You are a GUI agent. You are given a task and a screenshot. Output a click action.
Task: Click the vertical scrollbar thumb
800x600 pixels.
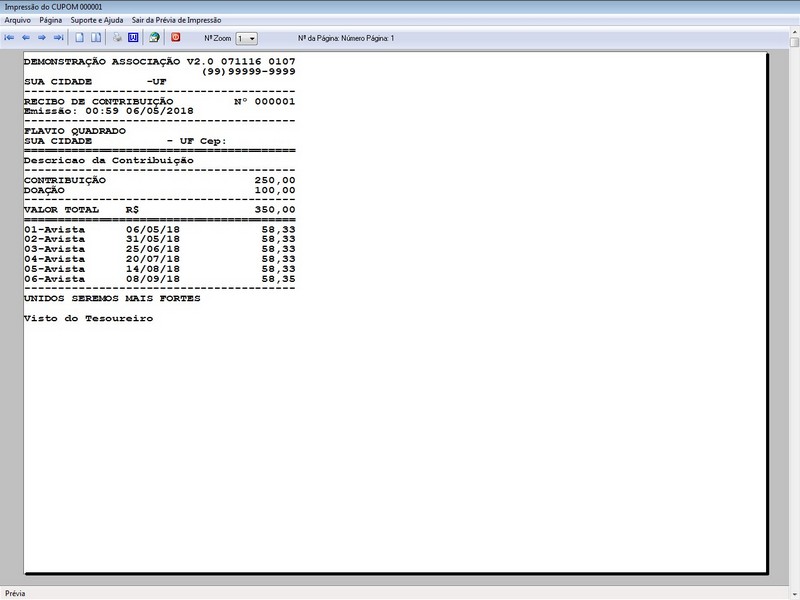(x=794, y=42)
